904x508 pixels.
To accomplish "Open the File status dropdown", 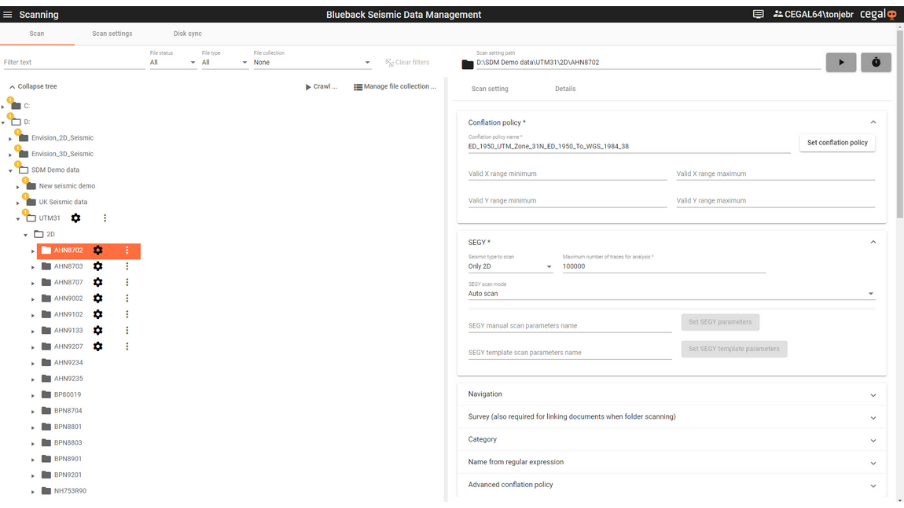I will (173, 62).
